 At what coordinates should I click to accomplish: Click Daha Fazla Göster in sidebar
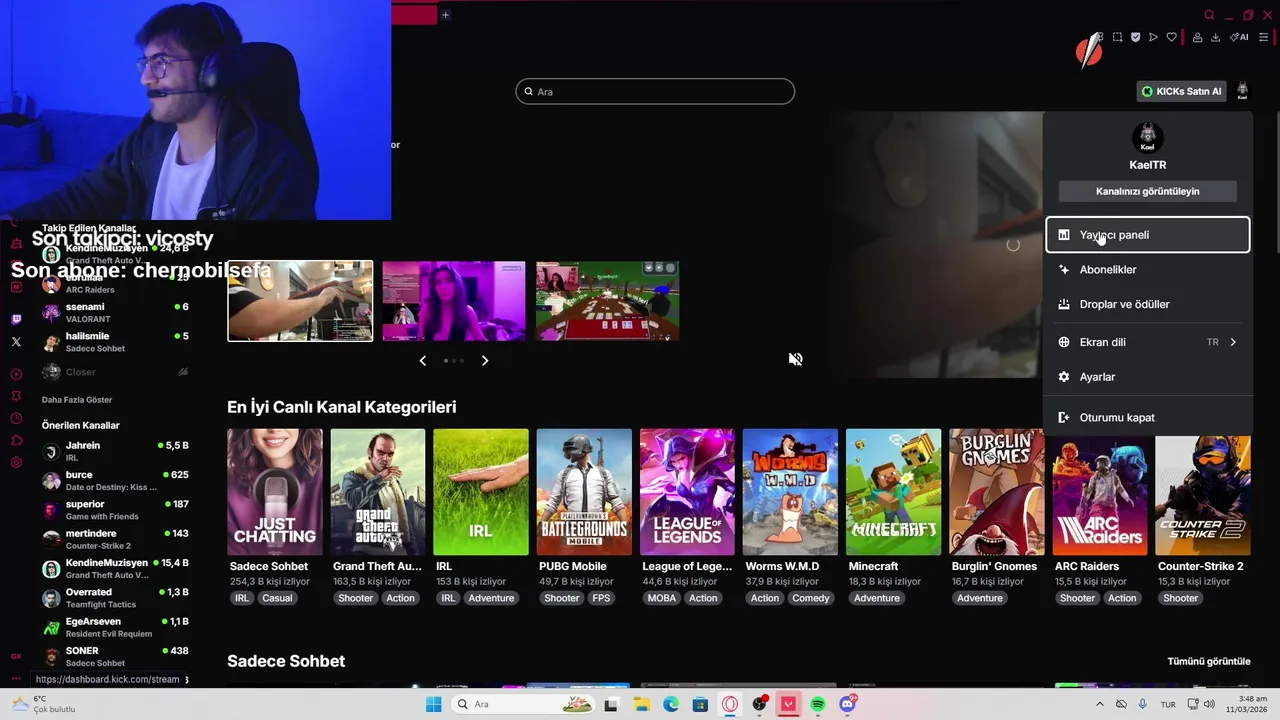tap(77, 400)
